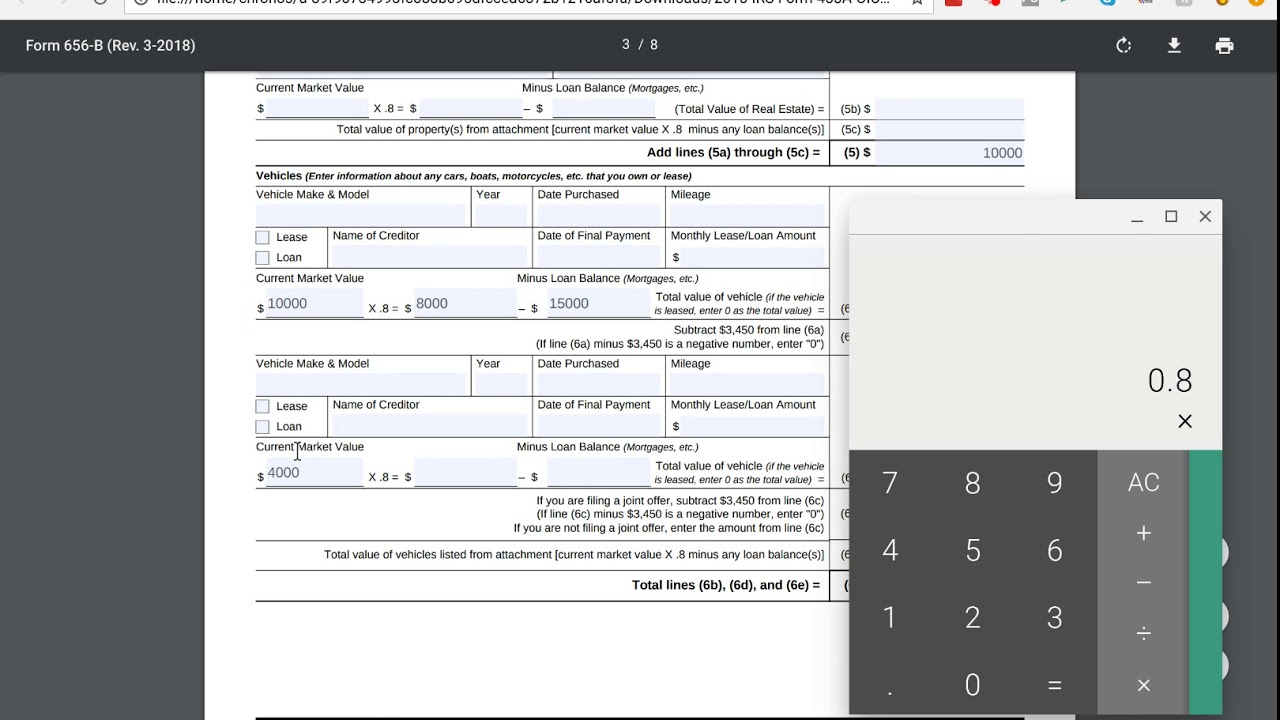Viewport: 1280px width, 720px height.
Task: Click second vehicle market value field 4000
Action: 314,473
